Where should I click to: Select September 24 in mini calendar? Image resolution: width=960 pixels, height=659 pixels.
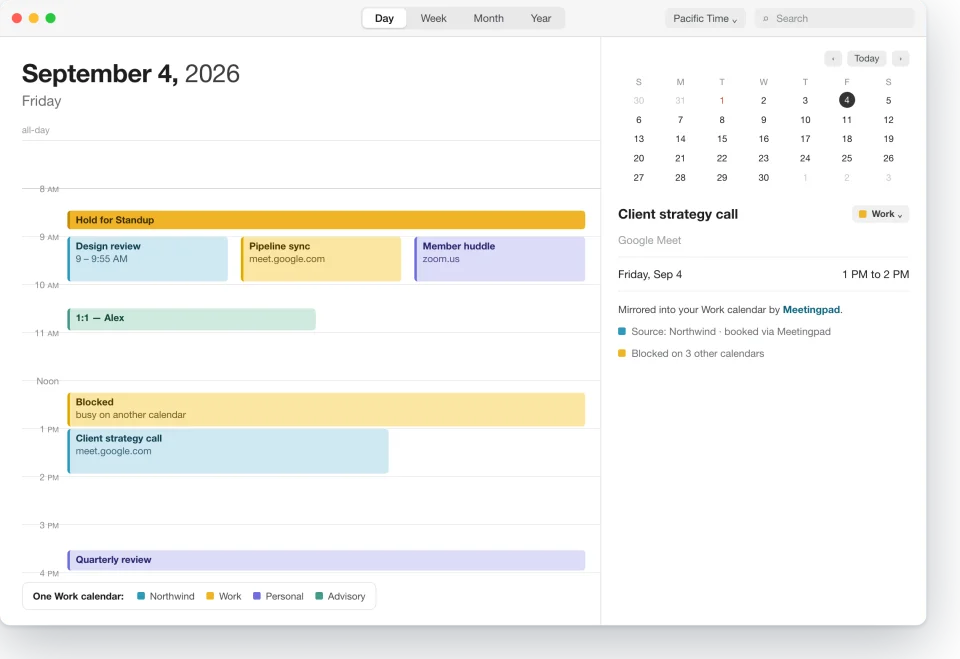(805, 158)
